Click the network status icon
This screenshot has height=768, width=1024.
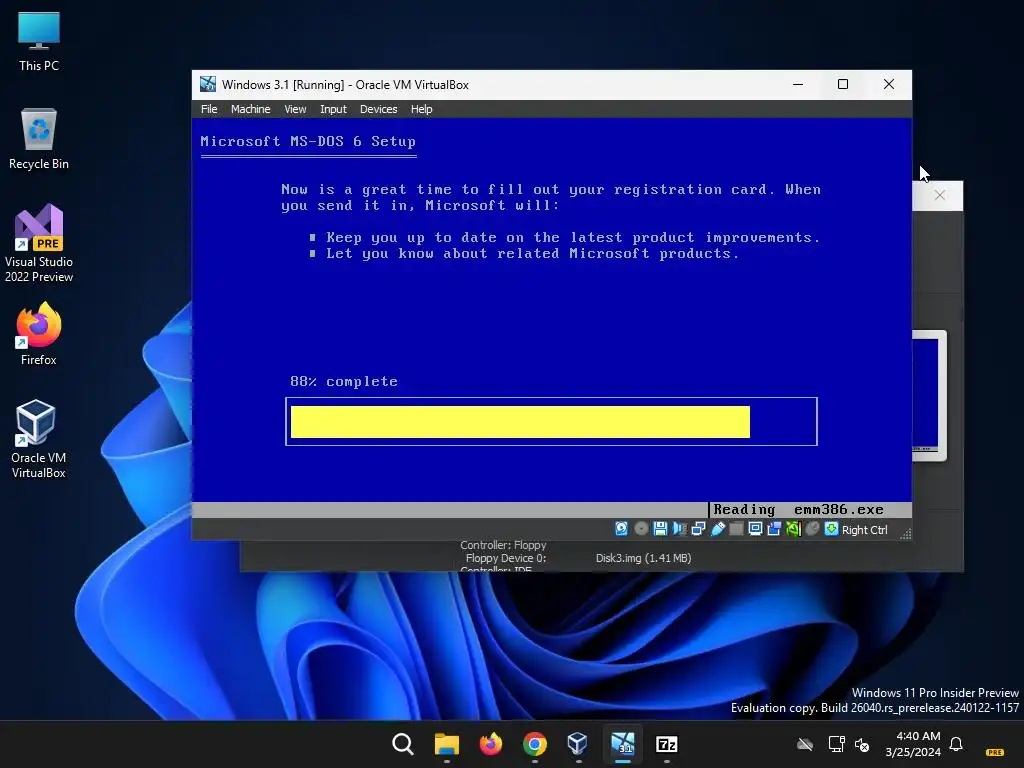click(698, 529)
